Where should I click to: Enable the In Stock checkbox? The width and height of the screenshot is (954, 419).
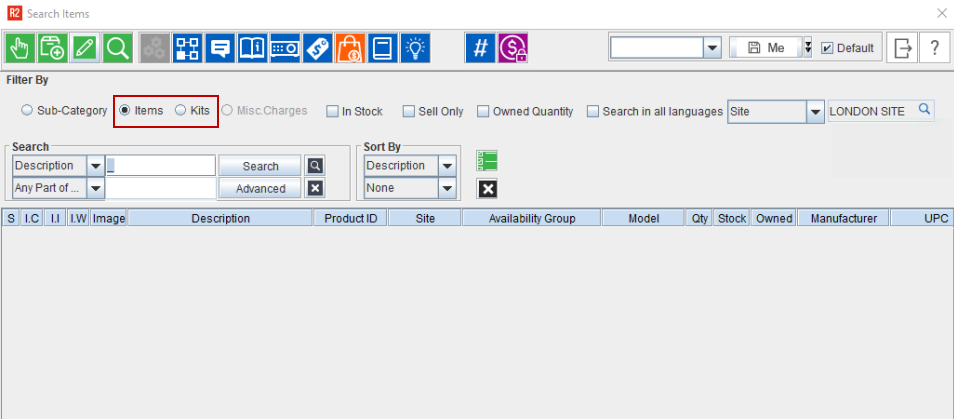coord(333,112)
